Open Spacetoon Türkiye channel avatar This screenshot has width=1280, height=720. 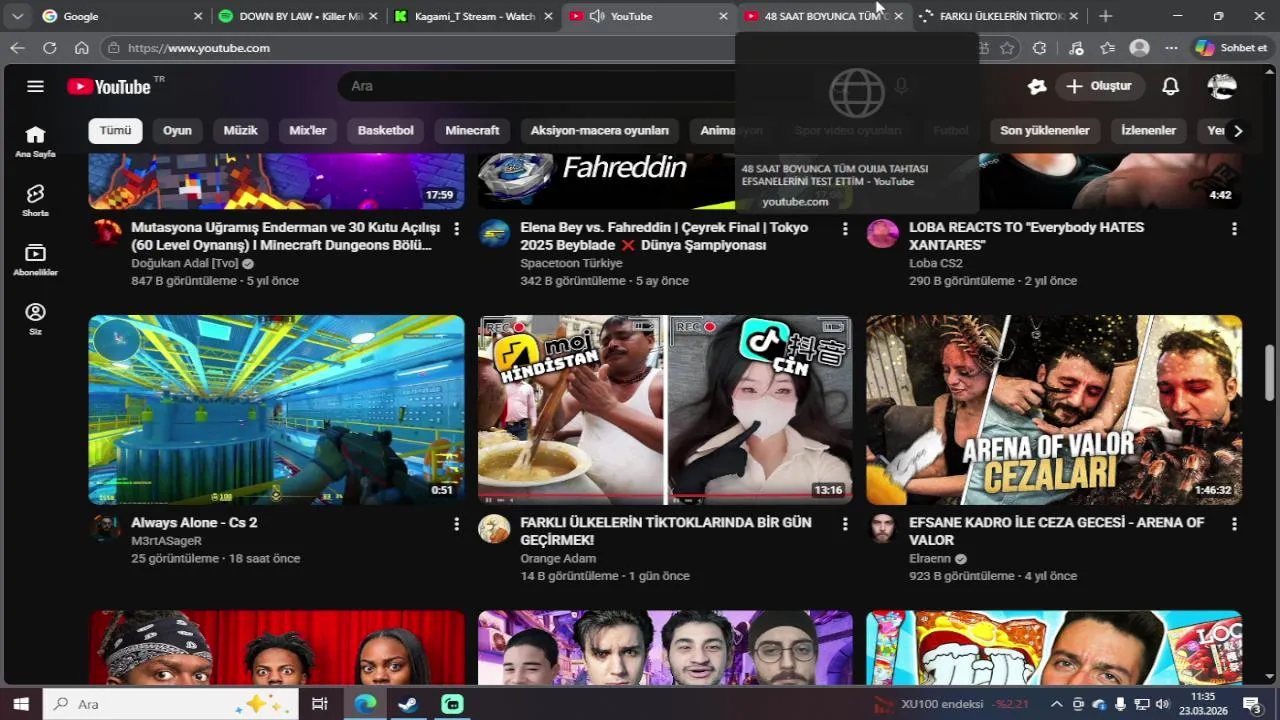coord(494,234)
